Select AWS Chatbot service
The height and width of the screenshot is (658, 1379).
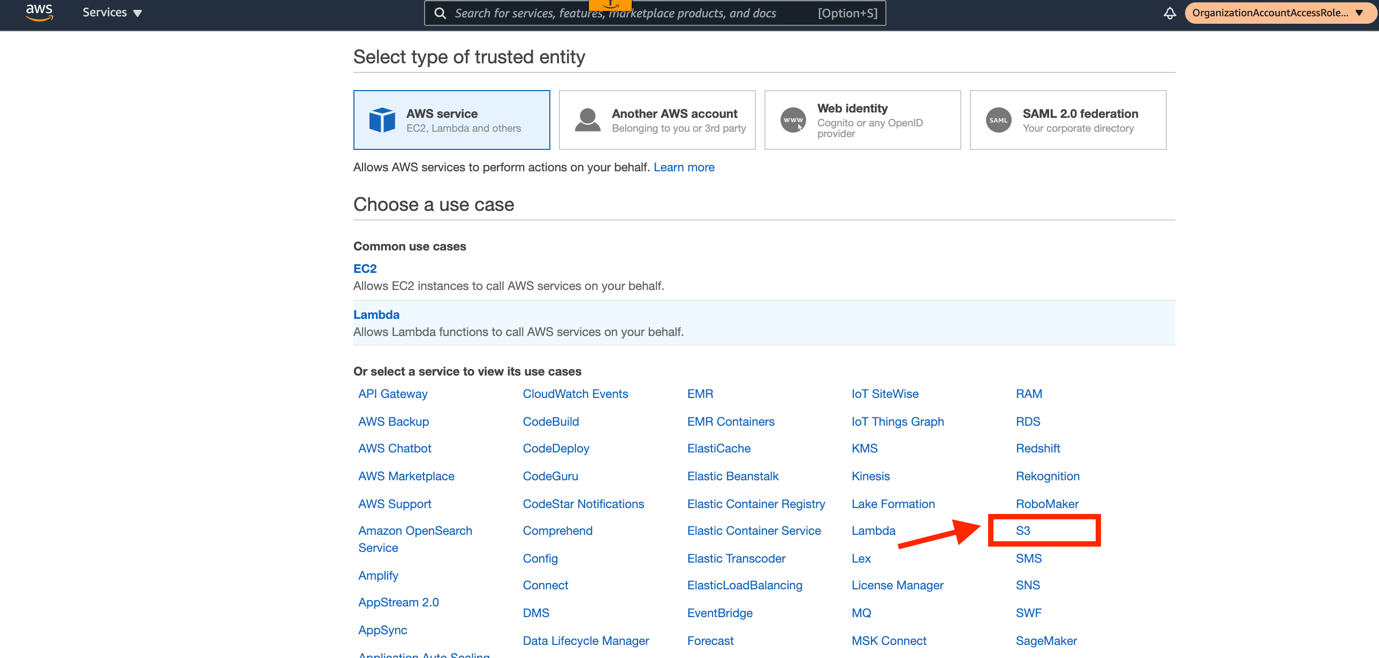[x=395, y=449]
